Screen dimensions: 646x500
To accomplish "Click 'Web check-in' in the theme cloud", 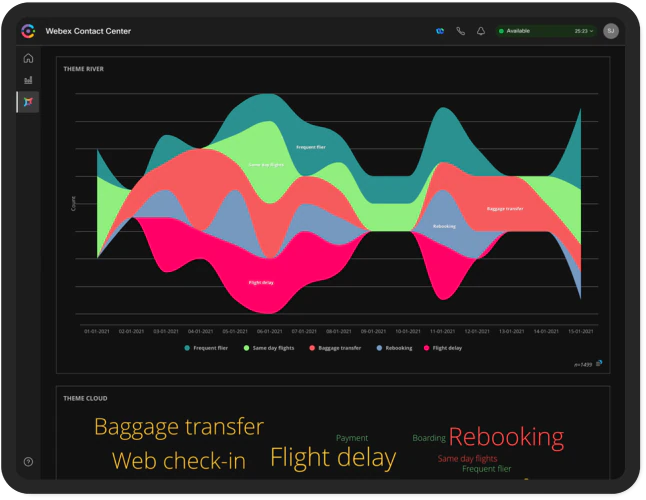I will [x=179, y=461].
